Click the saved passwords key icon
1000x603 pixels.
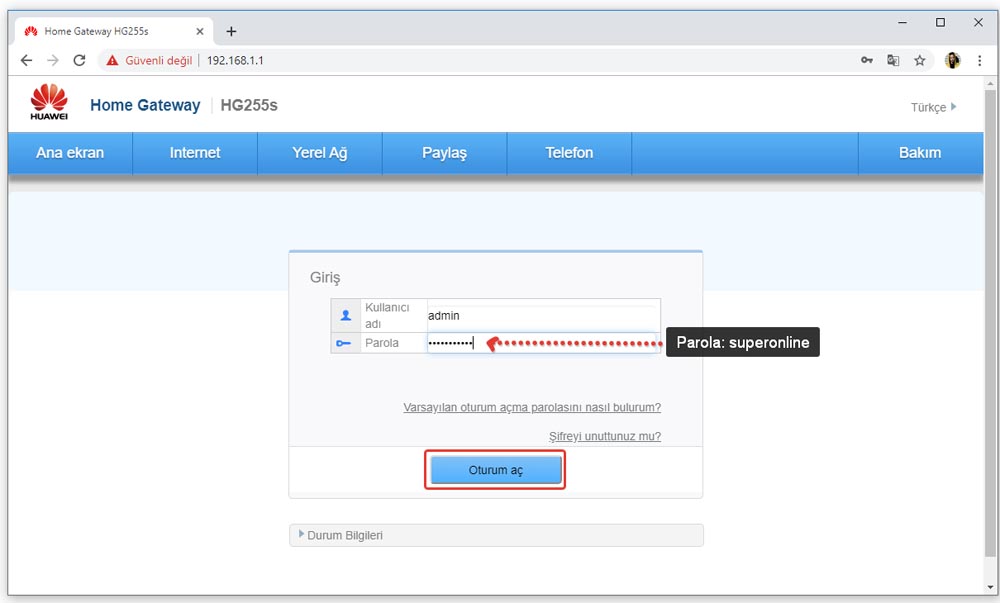pyautogui.click(x=867, y=61)
